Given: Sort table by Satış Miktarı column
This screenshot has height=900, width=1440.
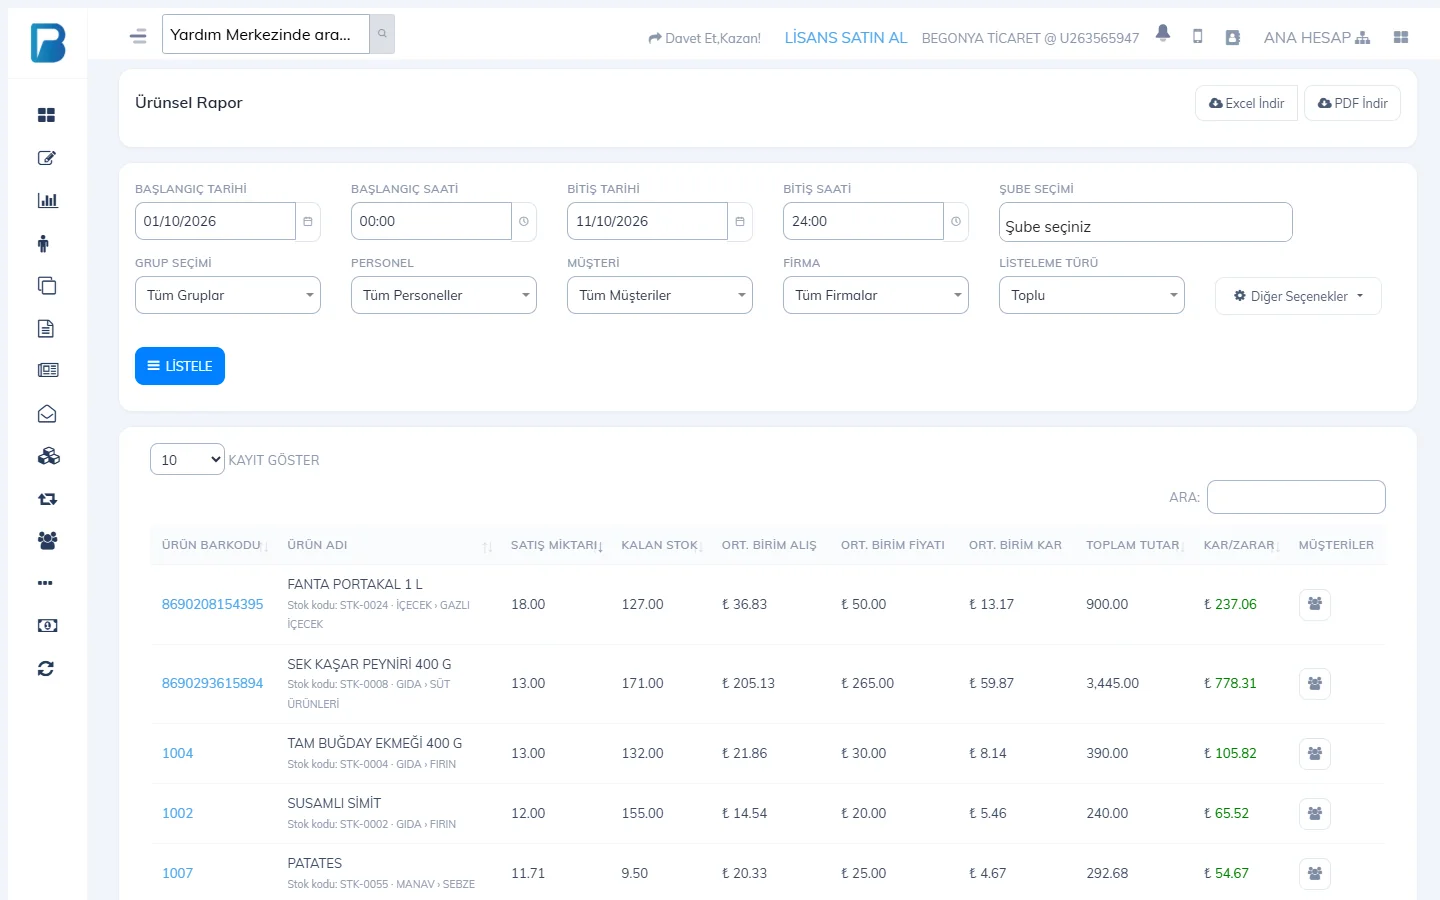Looking at the screenshot, I should [557, 545].
